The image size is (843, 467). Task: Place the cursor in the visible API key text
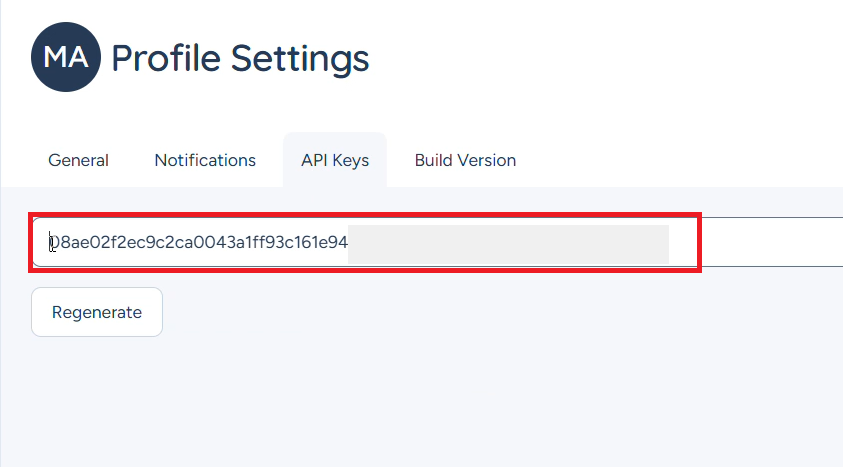[x=198, y=242]
